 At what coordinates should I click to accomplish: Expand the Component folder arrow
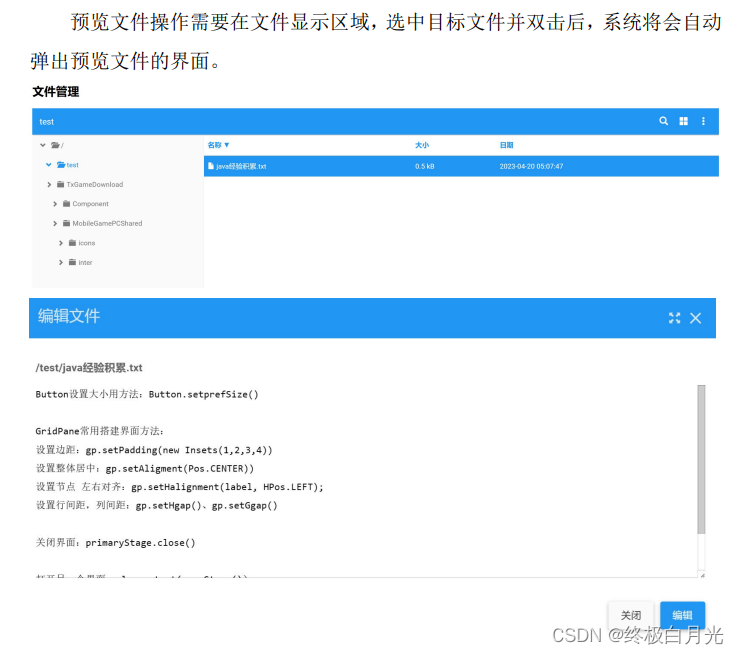(55, 204)
